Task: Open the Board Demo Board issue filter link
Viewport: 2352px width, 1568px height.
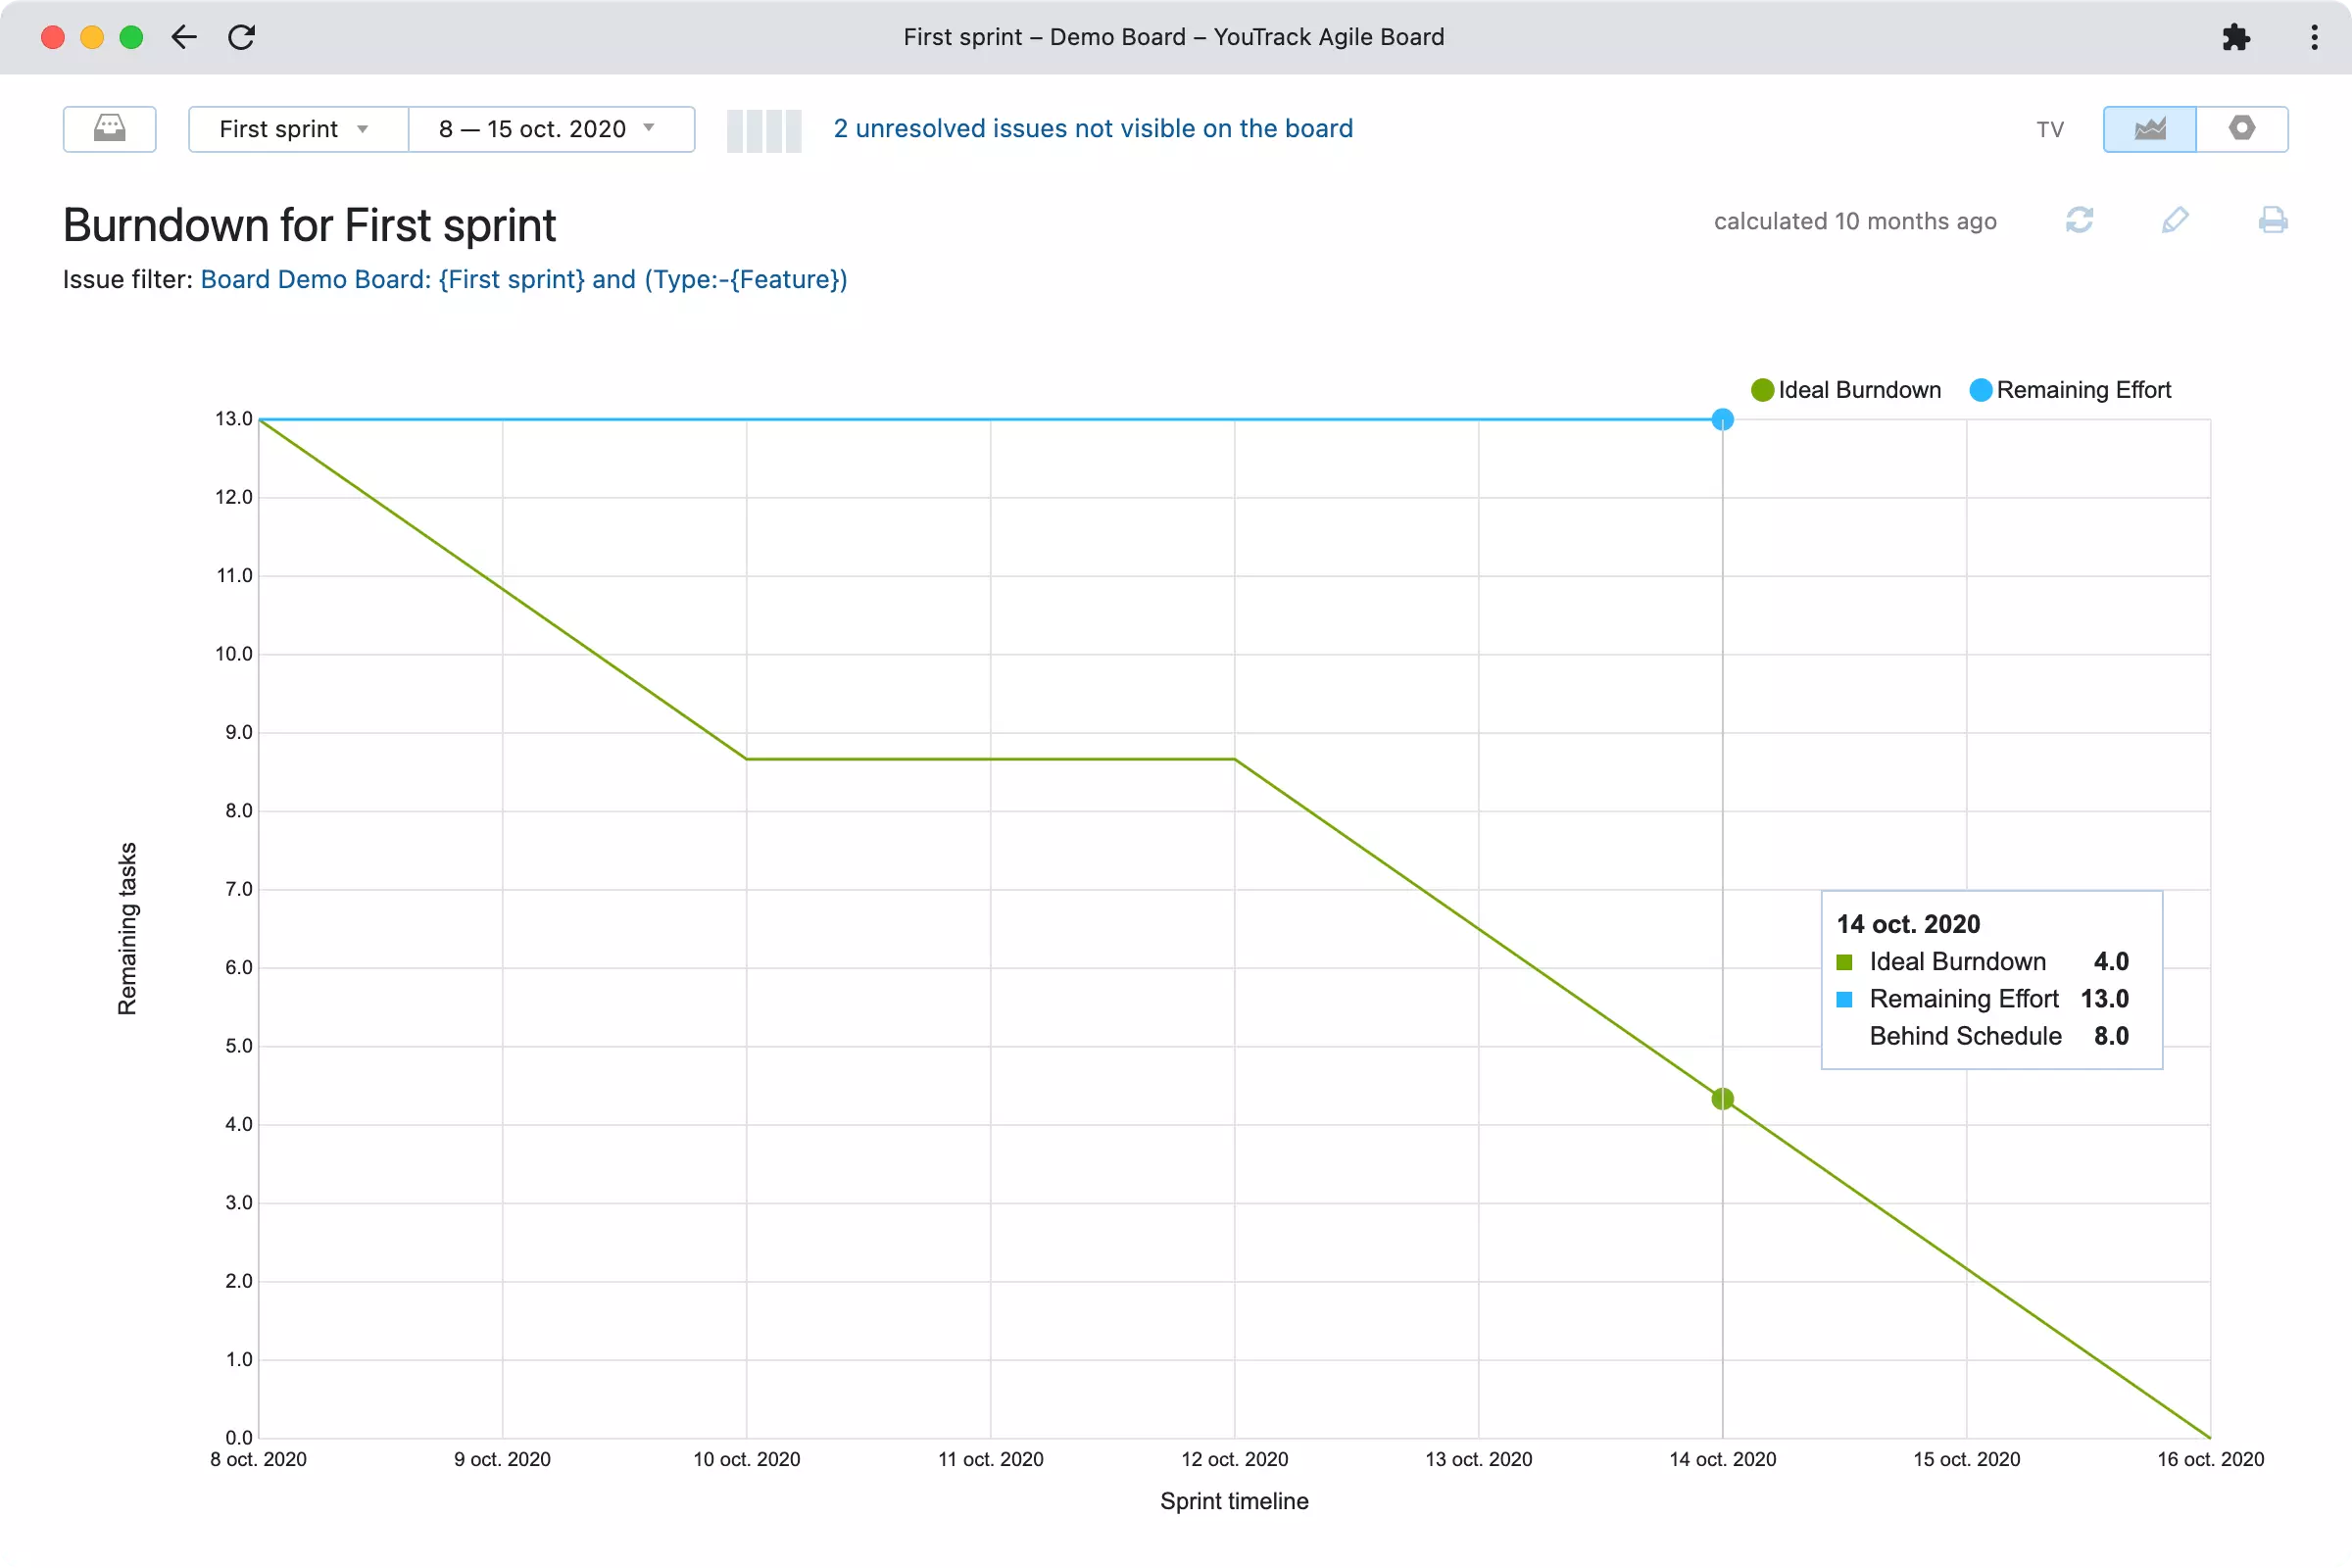Action: (524, 279)
